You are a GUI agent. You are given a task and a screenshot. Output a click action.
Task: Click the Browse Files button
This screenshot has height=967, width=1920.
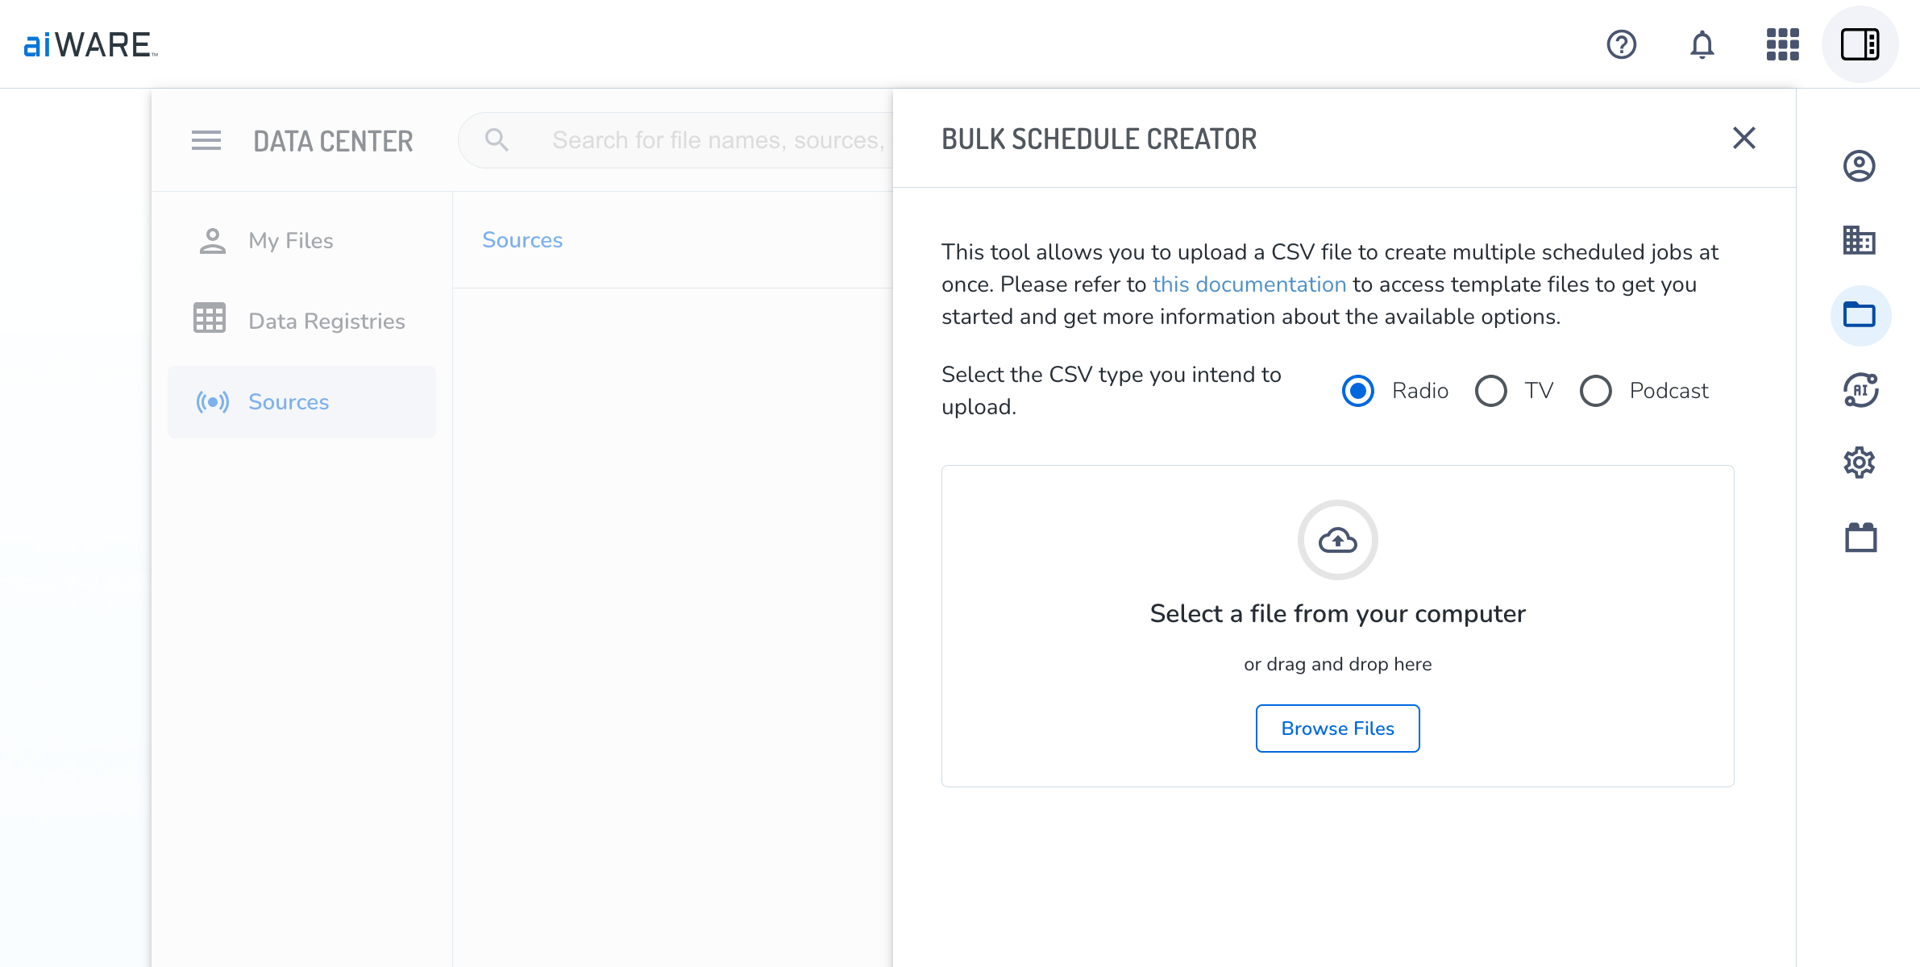pyautogui.click(x=1337, y=729)
